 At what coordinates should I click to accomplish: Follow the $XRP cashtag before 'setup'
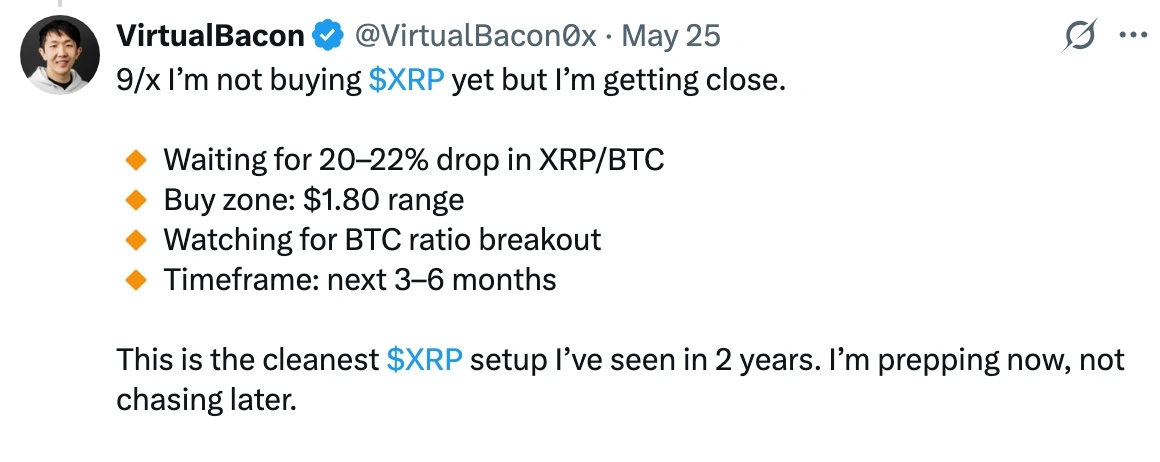(x=425, y=360)
